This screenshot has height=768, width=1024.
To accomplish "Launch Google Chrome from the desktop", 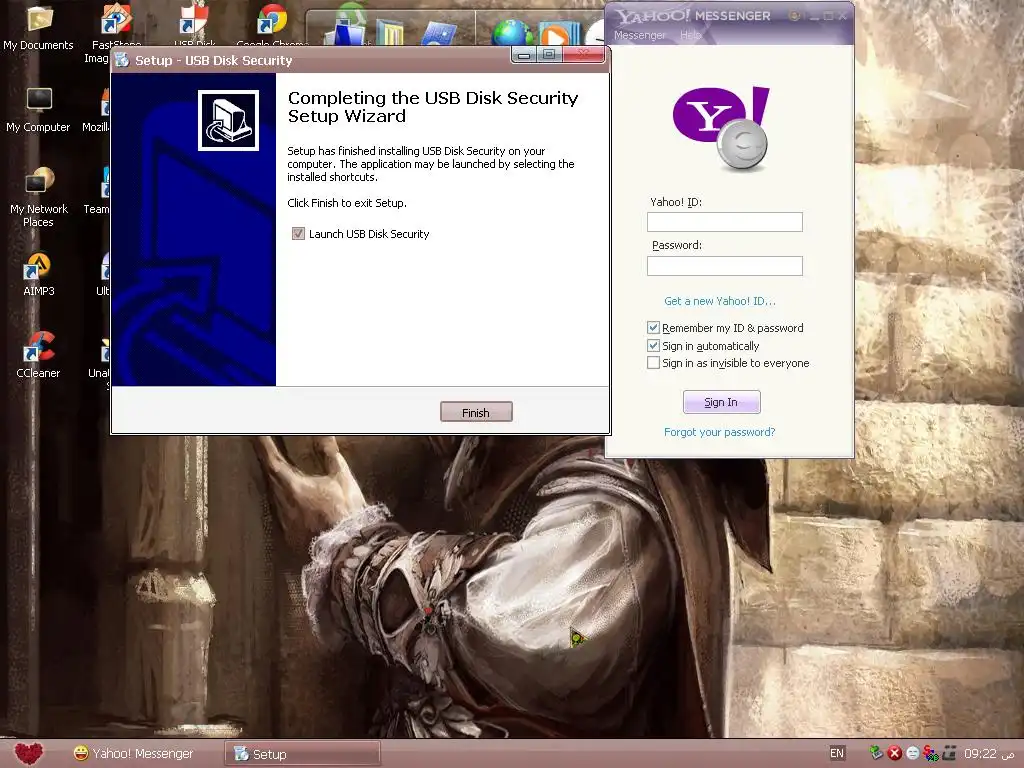I will [x=272, y=23].
